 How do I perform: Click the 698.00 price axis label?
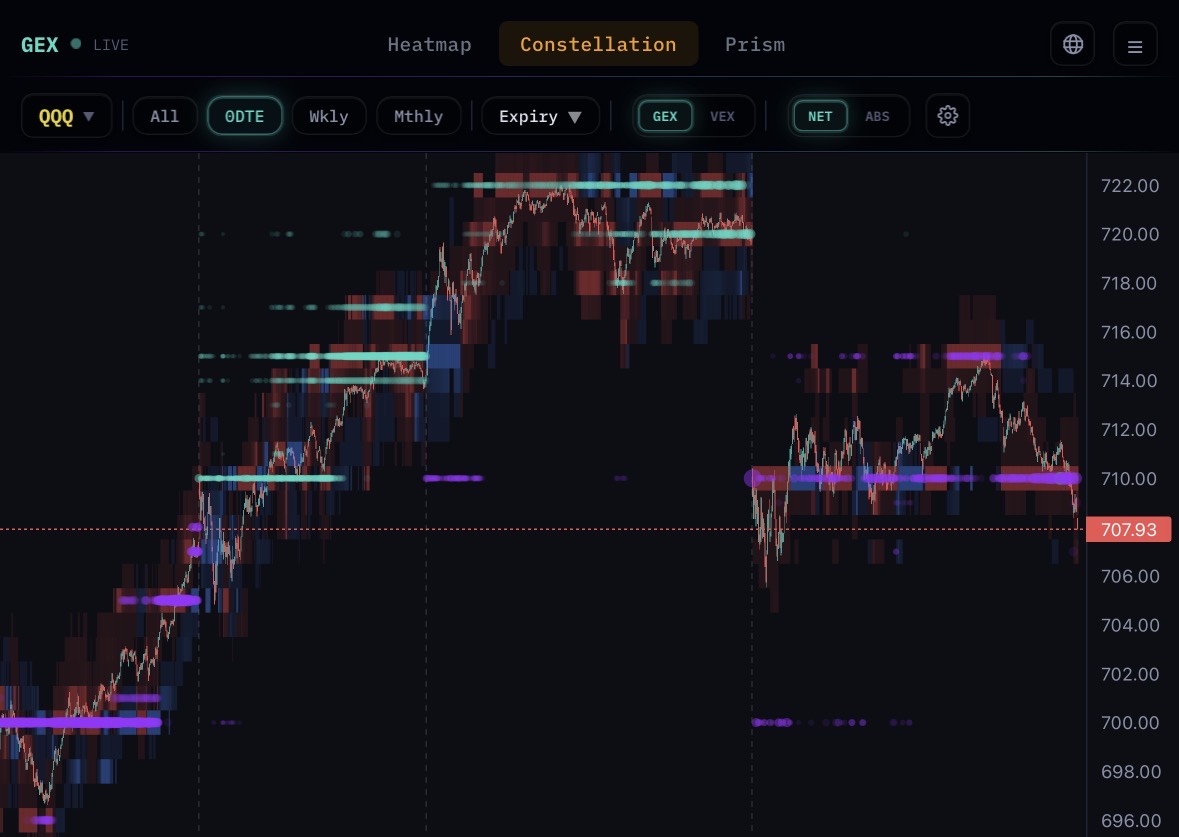click(1129, 772)
